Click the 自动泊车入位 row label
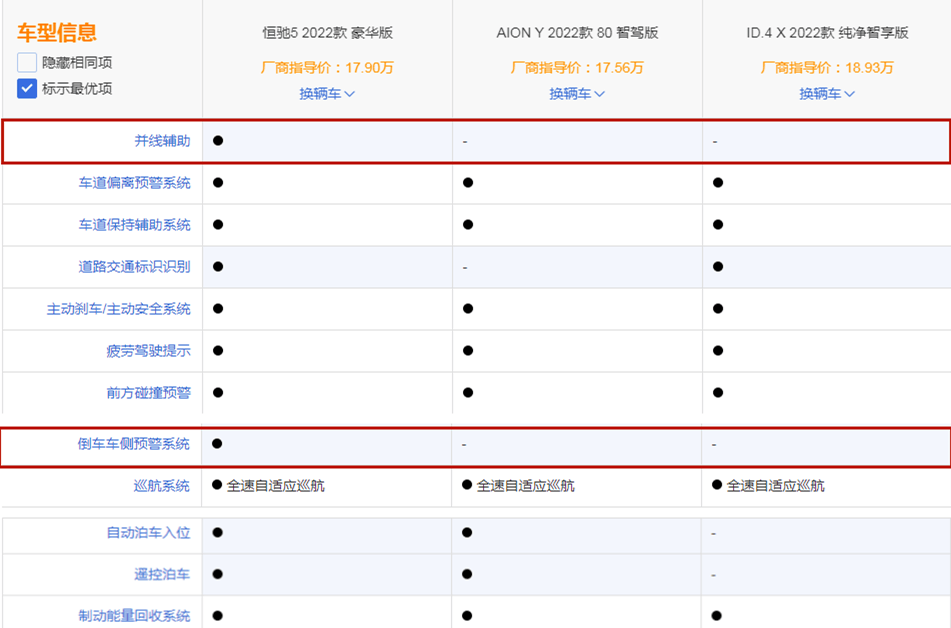951x628 pixels. click(148, 532)
